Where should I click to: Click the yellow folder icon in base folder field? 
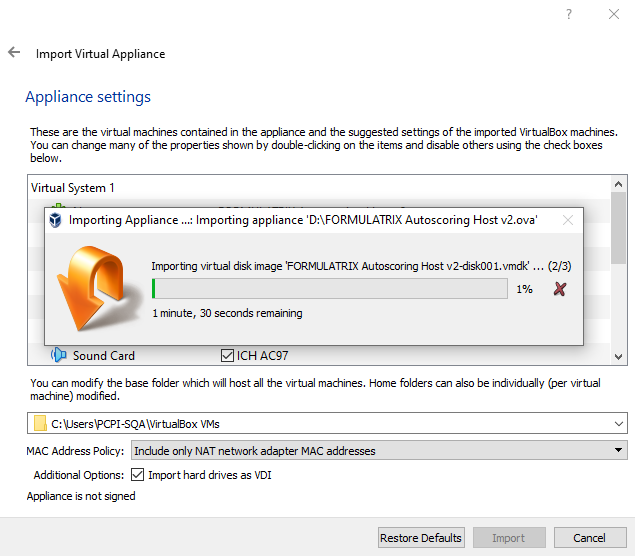(41, 424)
